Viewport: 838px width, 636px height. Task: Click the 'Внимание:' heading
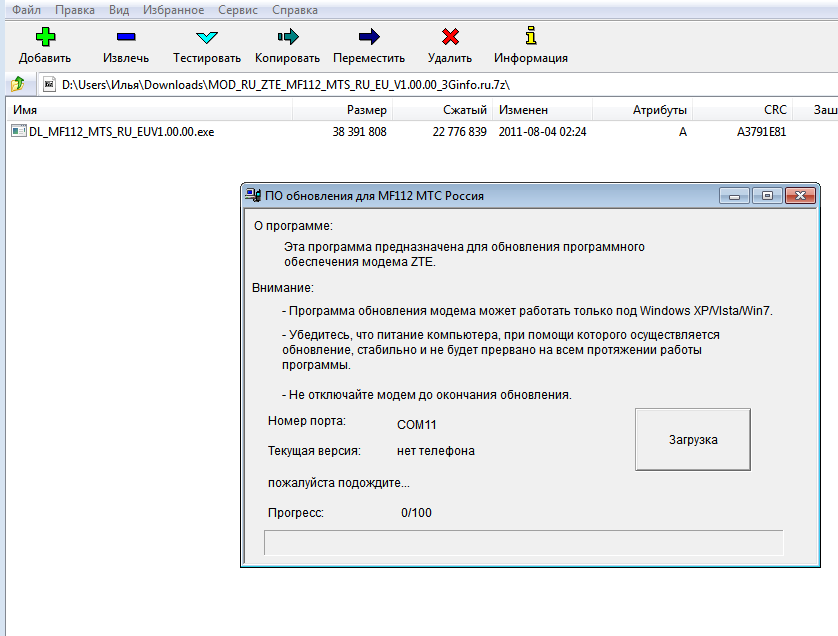pos(283,288)
